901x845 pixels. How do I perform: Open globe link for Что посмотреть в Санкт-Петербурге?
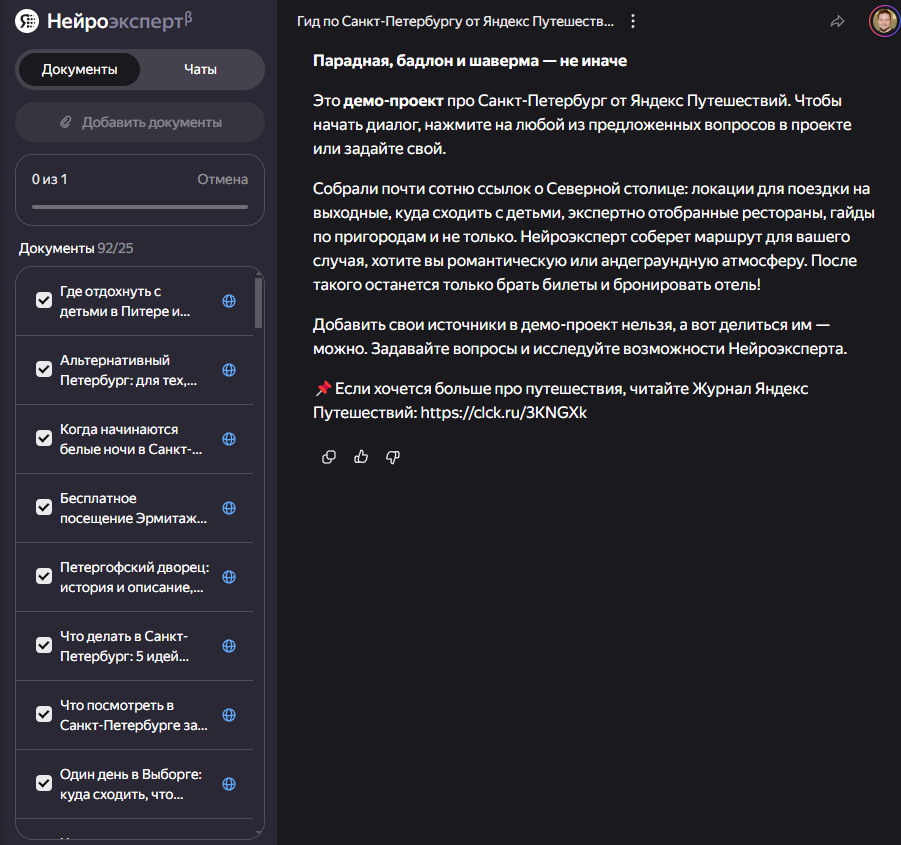(x=229, y=715)
